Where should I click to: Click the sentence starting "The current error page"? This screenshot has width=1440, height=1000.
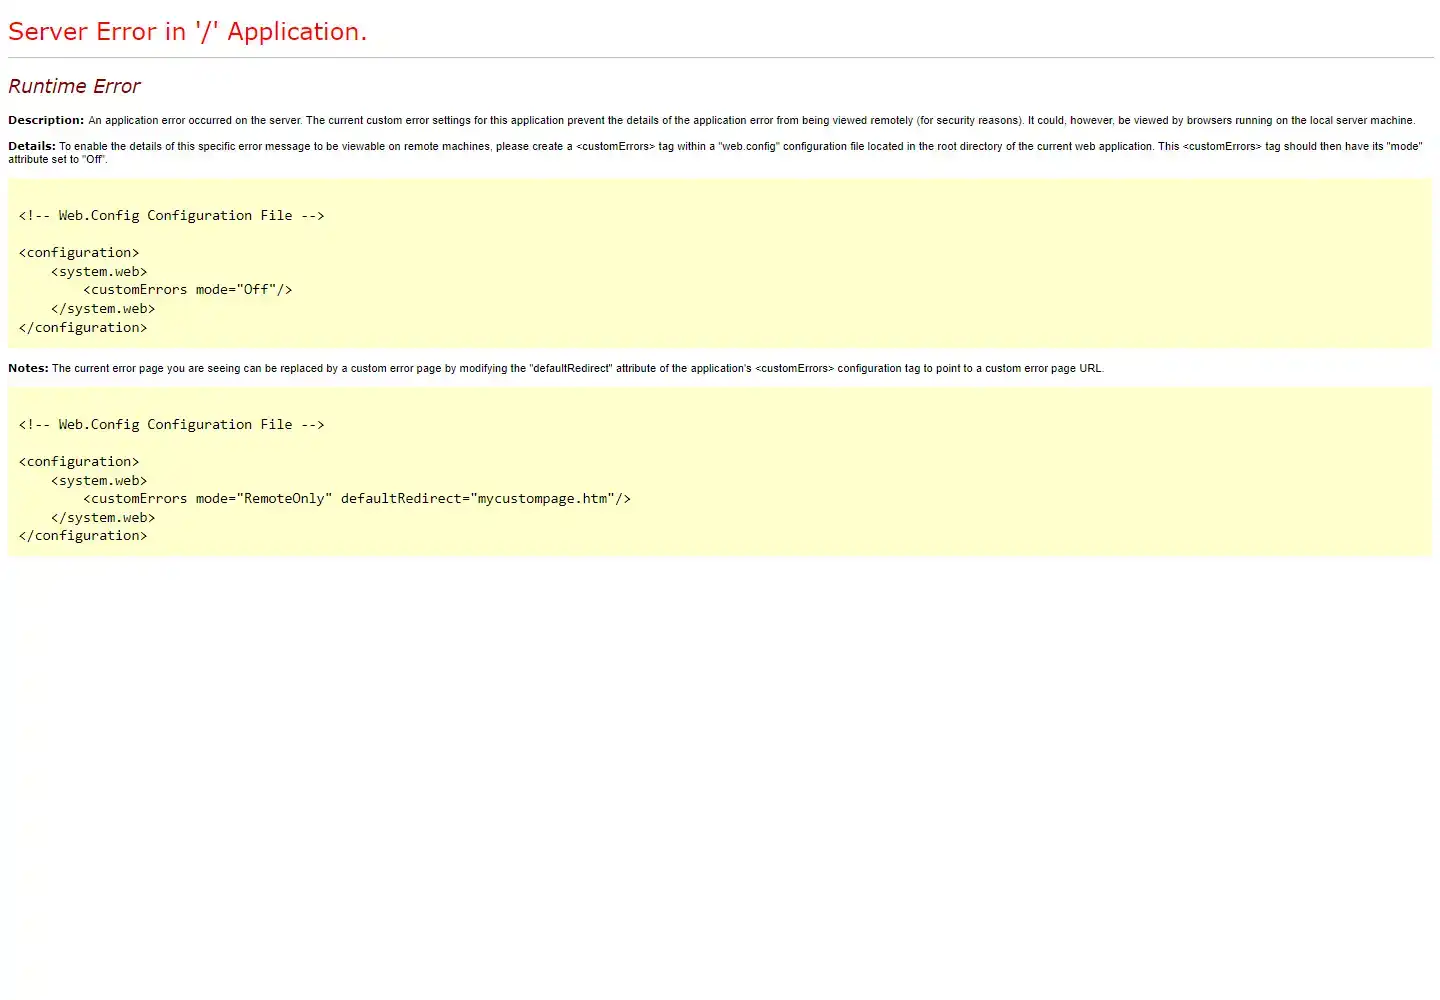(578, 368)
